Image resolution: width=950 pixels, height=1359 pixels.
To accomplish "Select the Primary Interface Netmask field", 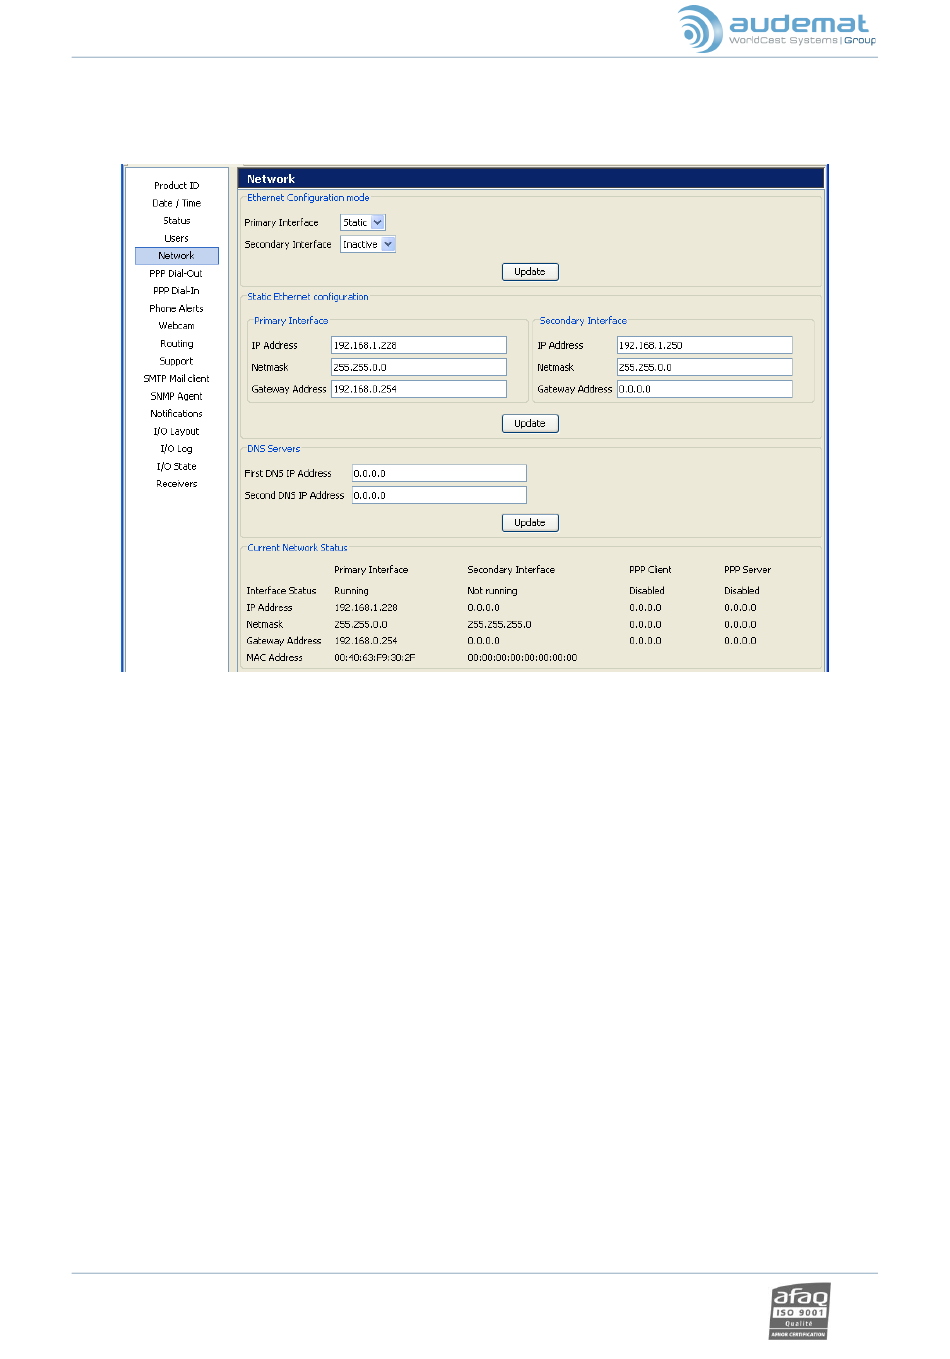I will point(418,368).
